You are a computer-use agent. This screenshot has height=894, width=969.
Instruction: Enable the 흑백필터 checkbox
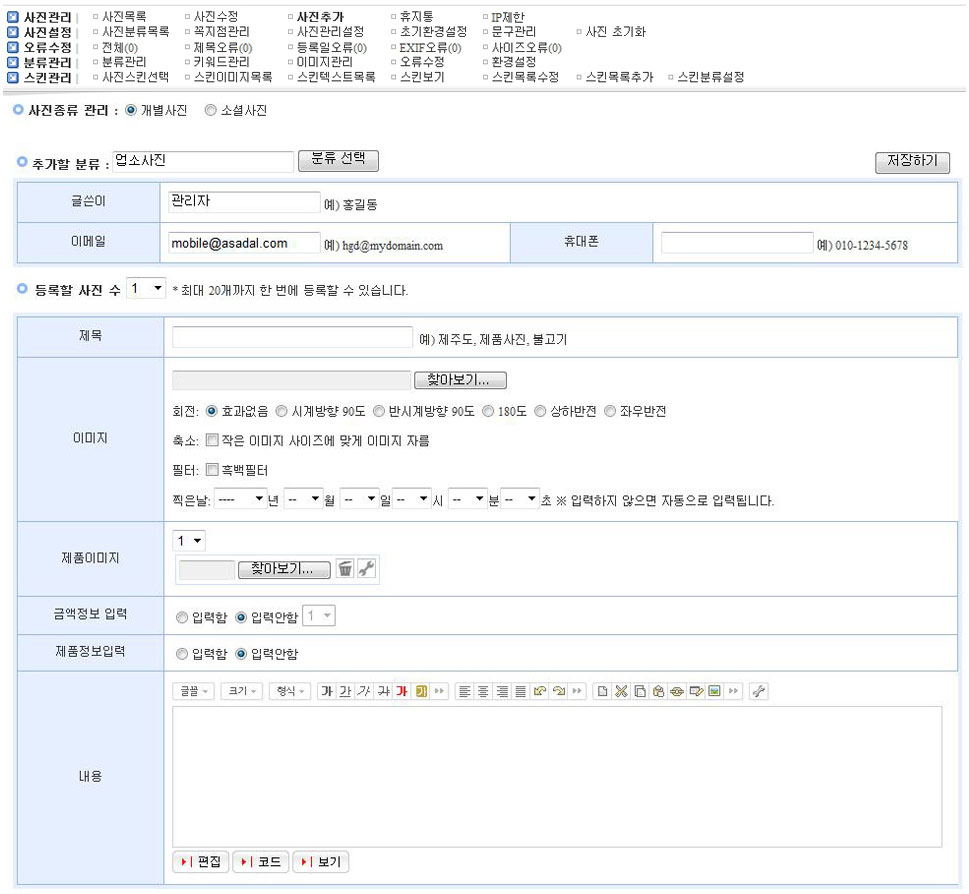(212, 469)
